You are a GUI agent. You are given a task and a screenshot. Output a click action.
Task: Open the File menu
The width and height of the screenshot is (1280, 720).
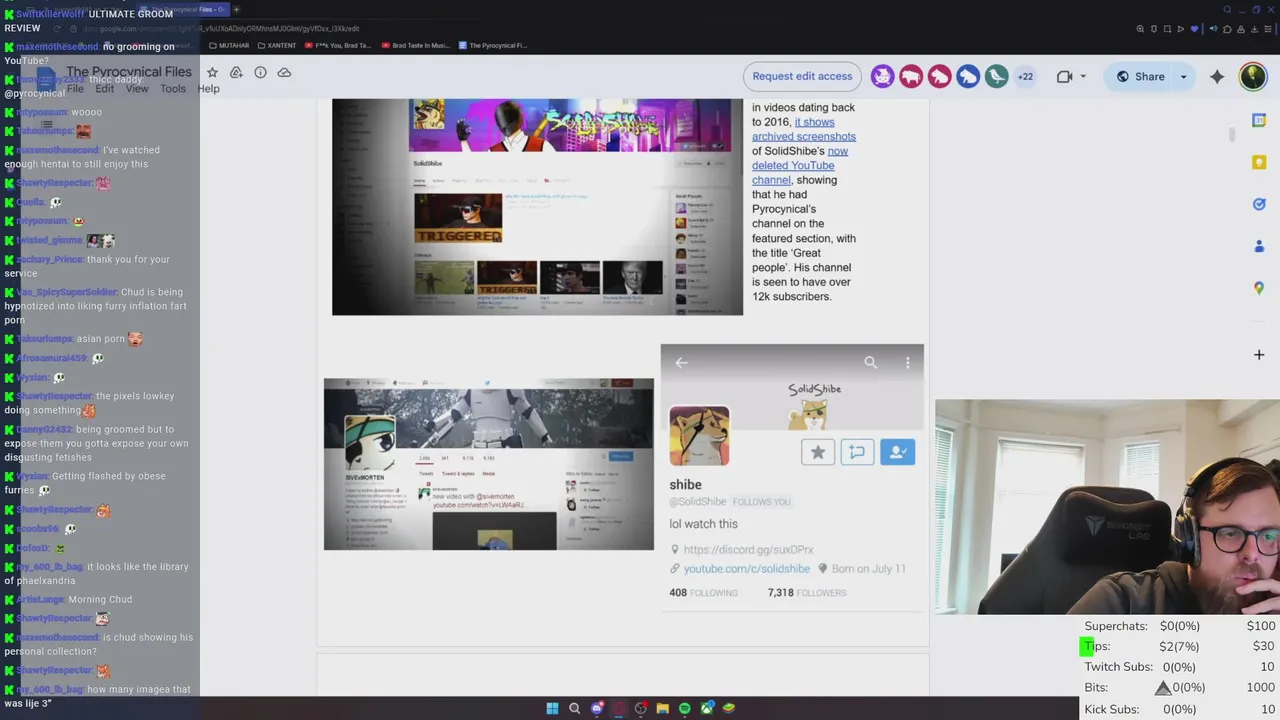pos(75,89)
